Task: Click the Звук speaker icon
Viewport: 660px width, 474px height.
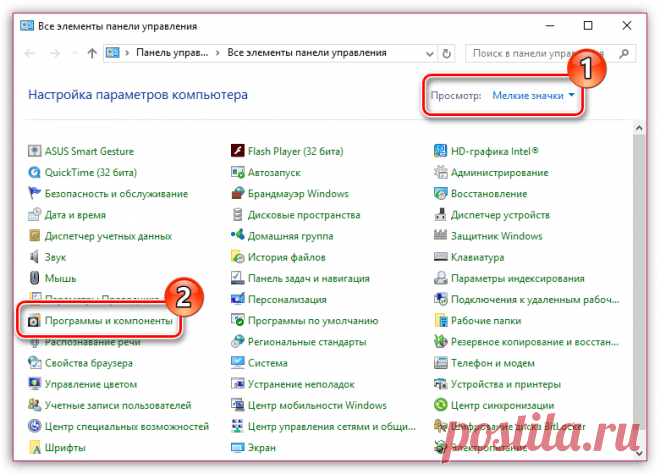Action: (x=36, y=257)
